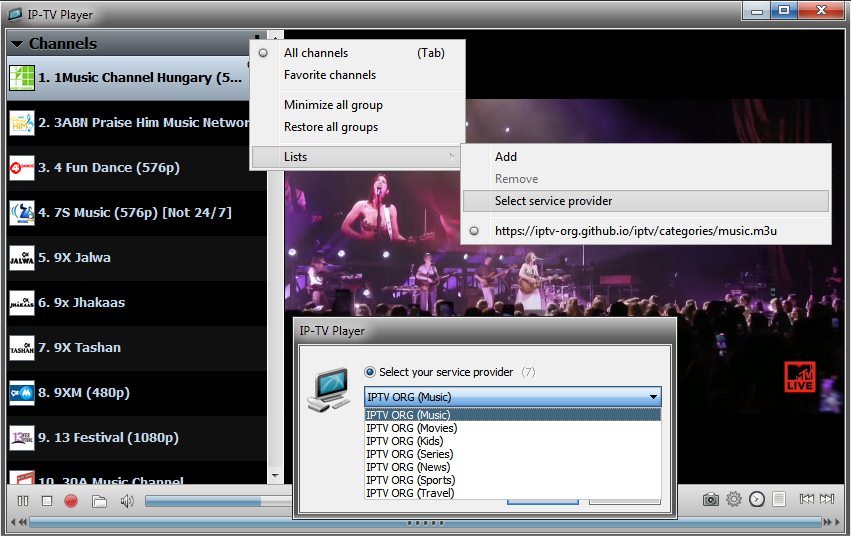This screenshot has height=536, width=851.
Task: Select channel 5. 9X Jalwa
Action: pyautogui.click(x=137, y=258)
